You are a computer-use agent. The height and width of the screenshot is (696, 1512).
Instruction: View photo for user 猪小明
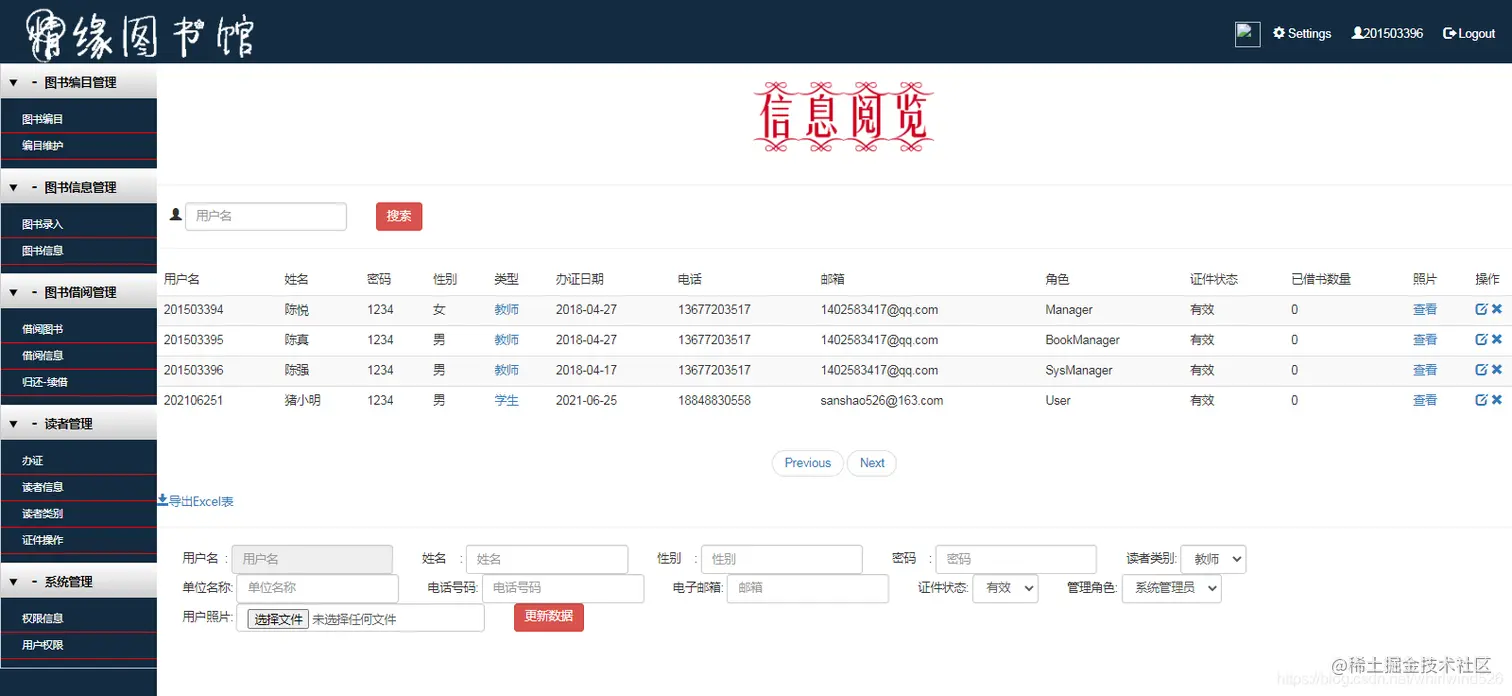(x=1424, y=400)
